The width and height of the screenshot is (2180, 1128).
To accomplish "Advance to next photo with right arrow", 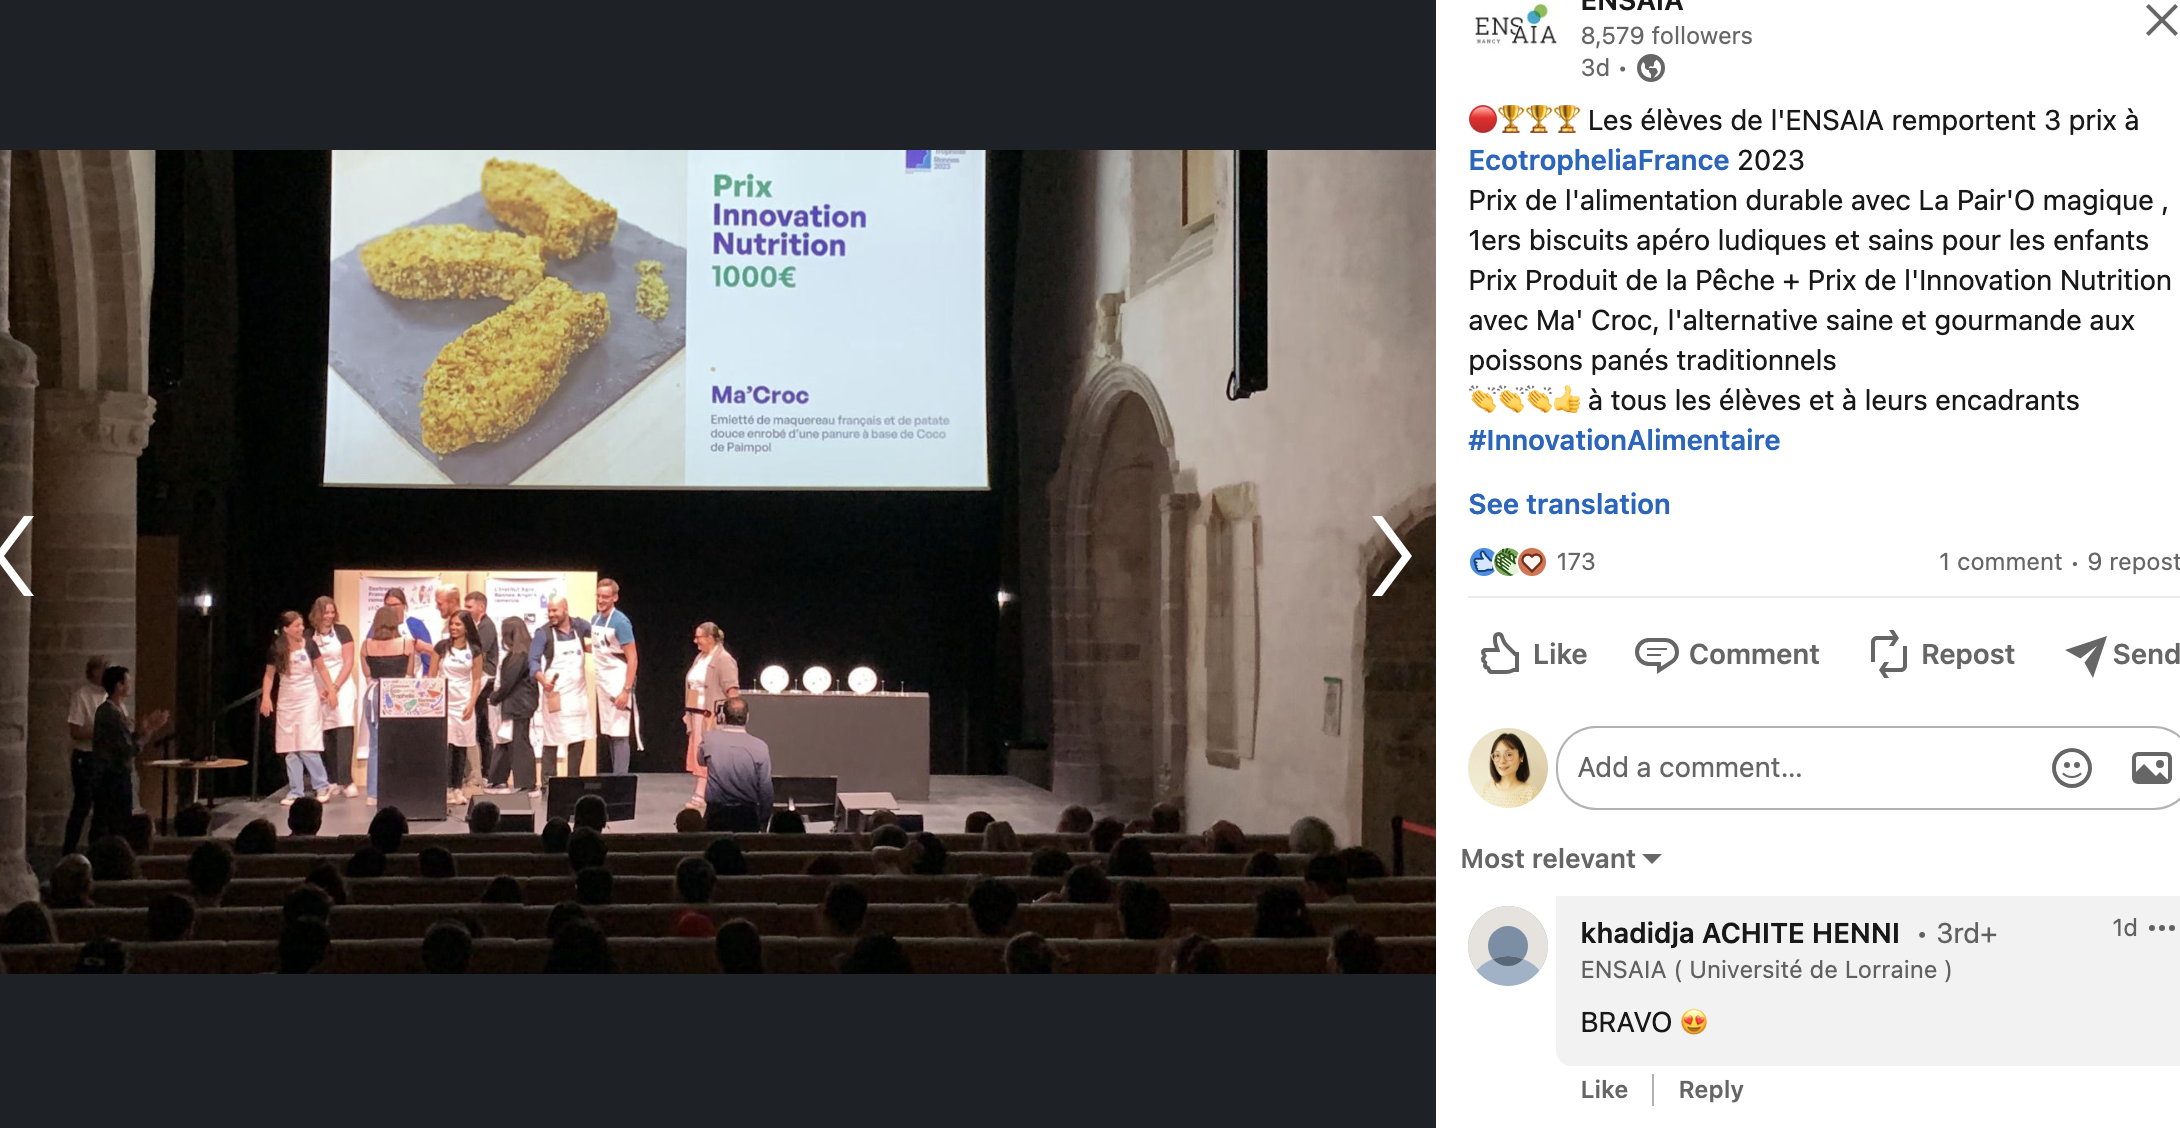I will coord(1391,556).
